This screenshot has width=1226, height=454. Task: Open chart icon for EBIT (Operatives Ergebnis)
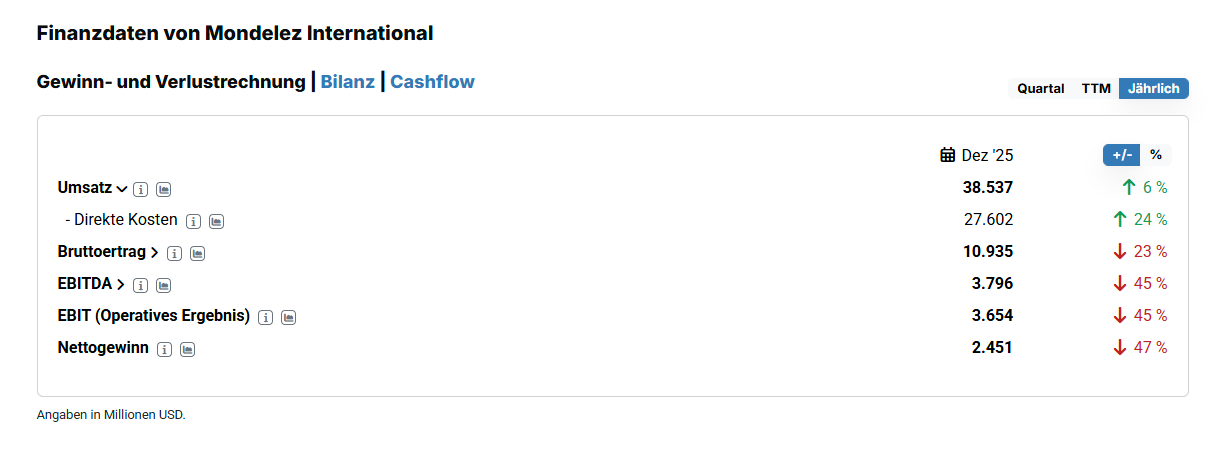(289, 317)
